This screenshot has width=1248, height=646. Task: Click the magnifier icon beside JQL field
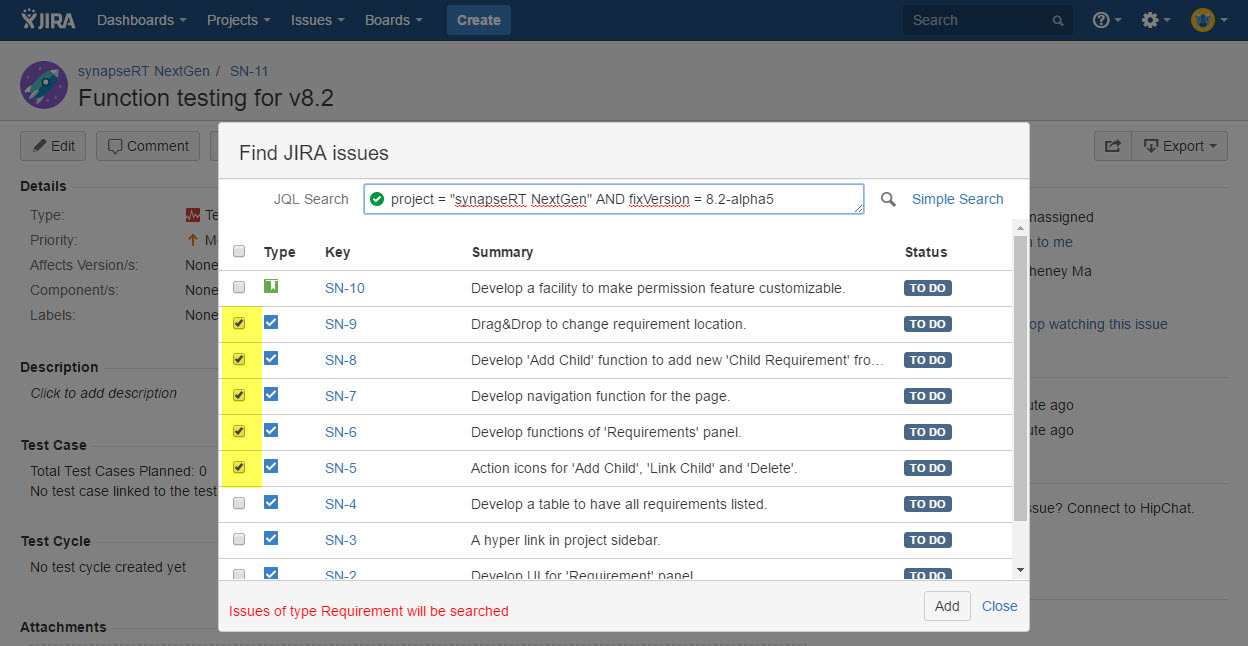coord(888,200)
